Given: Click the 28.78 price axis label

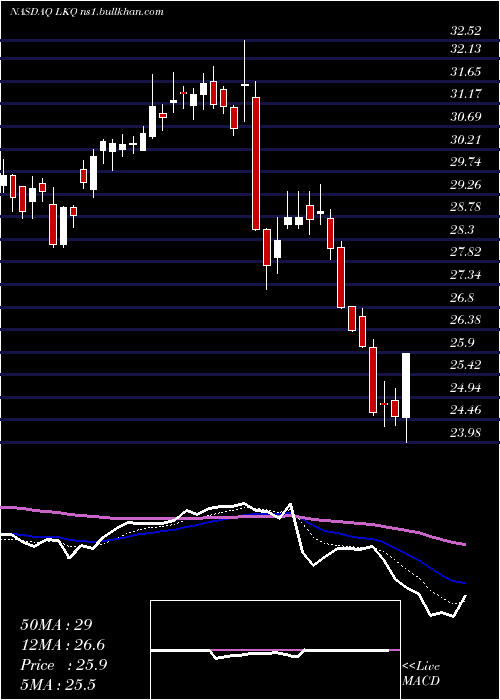Looking at the screenshot, I should (x=466, y=207).
